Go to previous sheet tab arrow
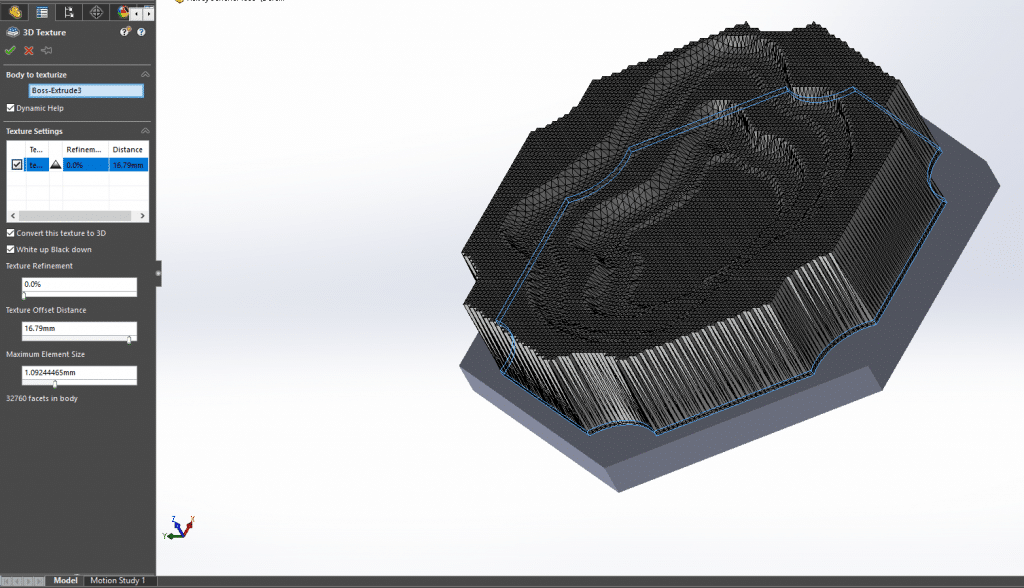Screen dimensions: 1024x588 (x=17, y=581)
